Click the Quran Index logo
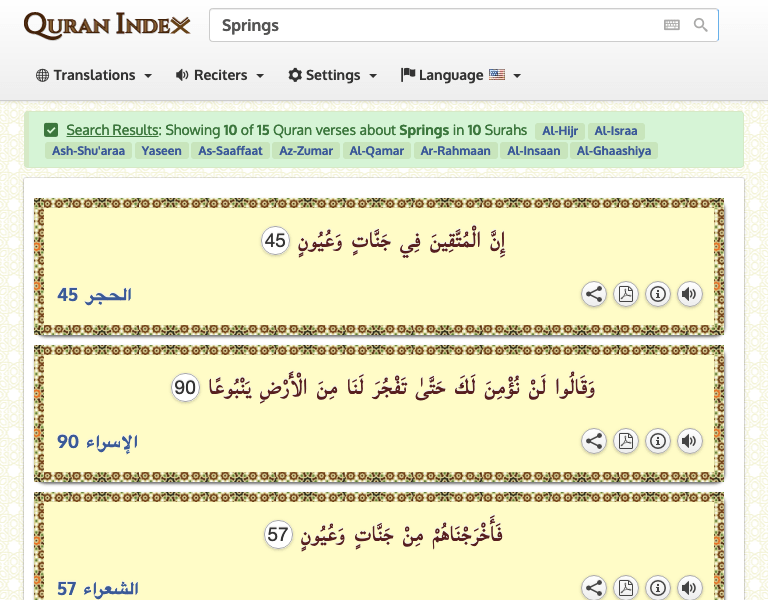The width and height of the screenshot is (768, 600). point(107,25)
